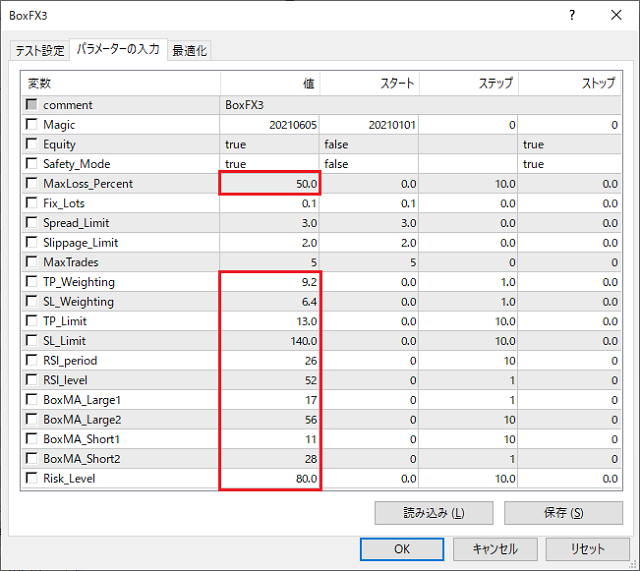640x571 pixels.
Task: Enable the Magic checkbox
Action: click(31, 124)
